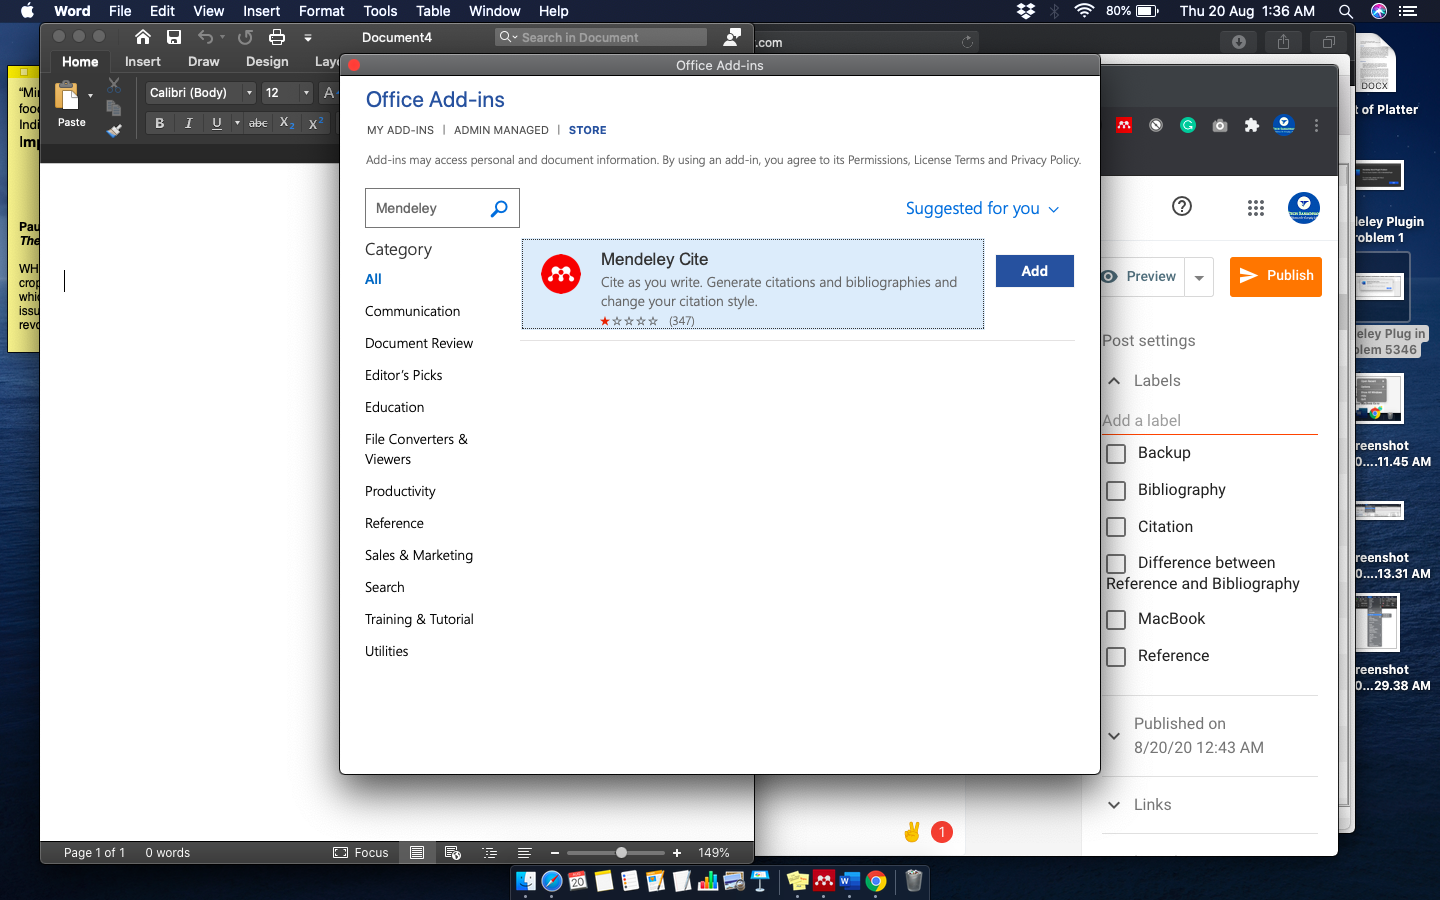
Task: Switch to Web Layout view in status bar
Action: [453, 853]
